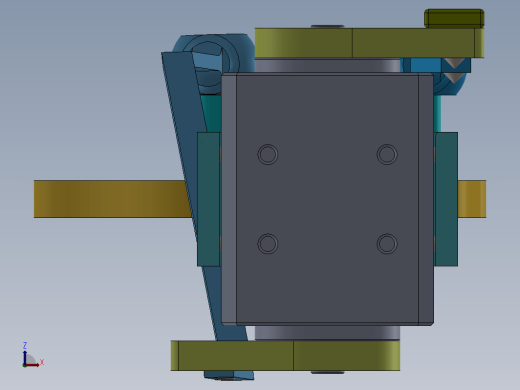The image size is (520, 390).
Task: Select the upper-right hole on gray block
Action: click(387, 154)
